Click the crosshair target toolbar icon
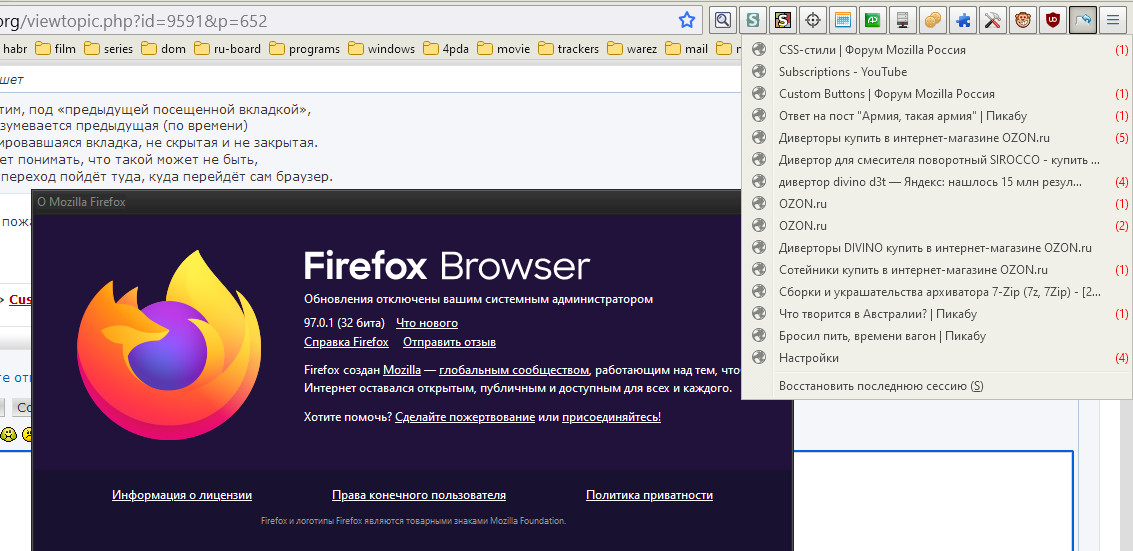 (812, 20)
